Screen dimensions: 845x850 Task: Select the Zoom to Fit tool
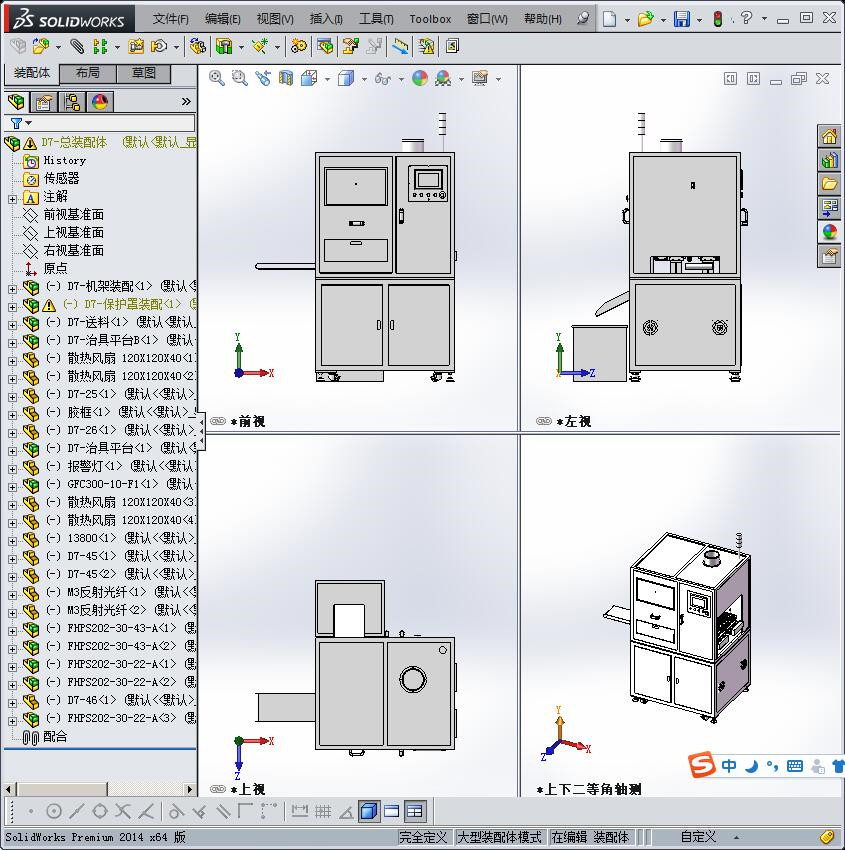[x=215, y=78]
